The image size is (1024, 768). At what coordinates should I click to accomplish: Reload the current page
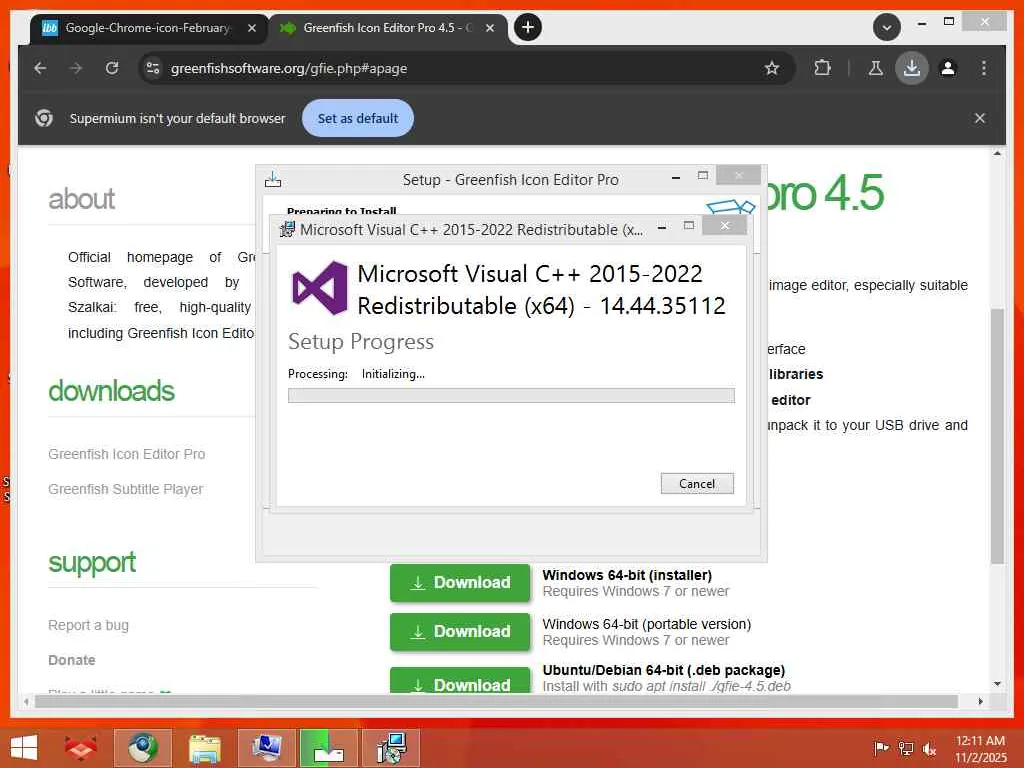click(x=112, y=68)
